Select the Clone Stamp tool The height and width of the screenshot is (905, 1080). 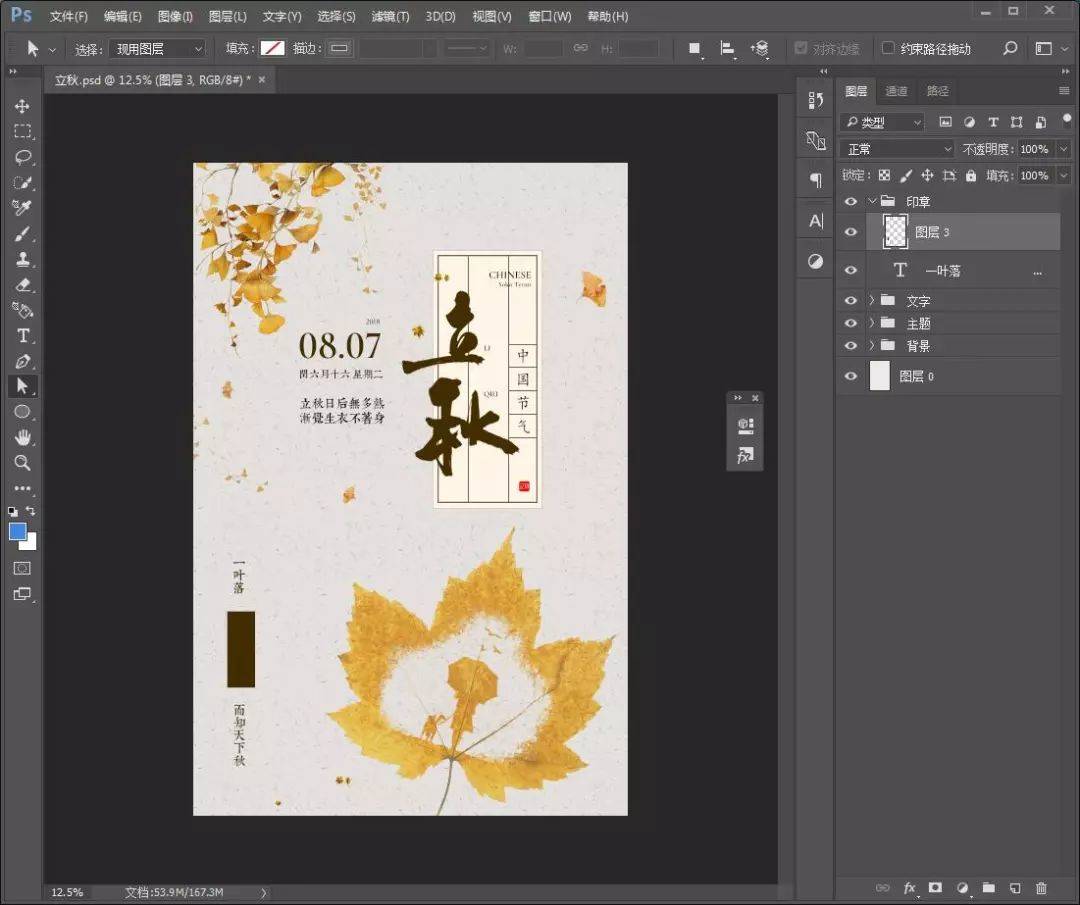[22, 259]
